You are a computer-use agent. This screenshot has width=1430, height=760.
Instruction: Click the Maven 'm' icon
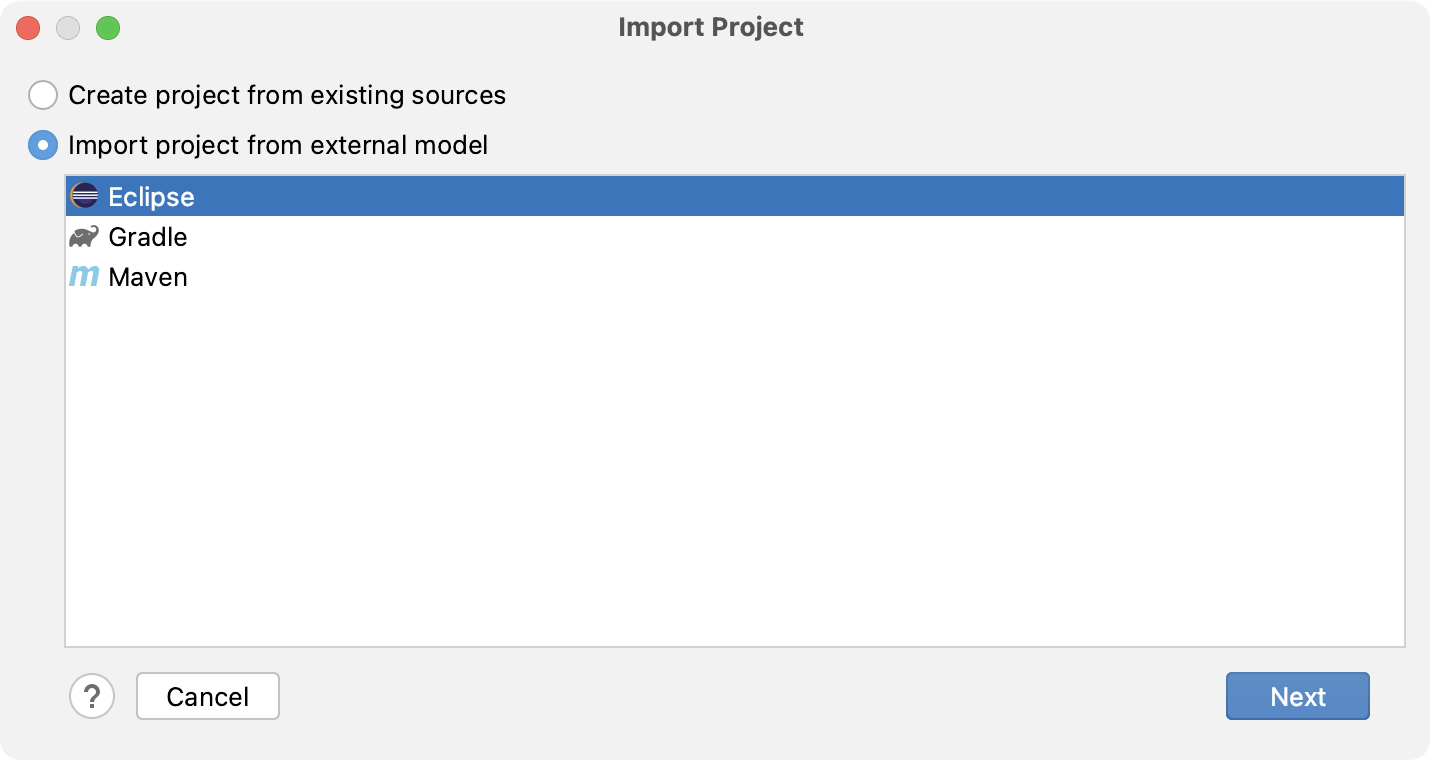tap(84, 276)
